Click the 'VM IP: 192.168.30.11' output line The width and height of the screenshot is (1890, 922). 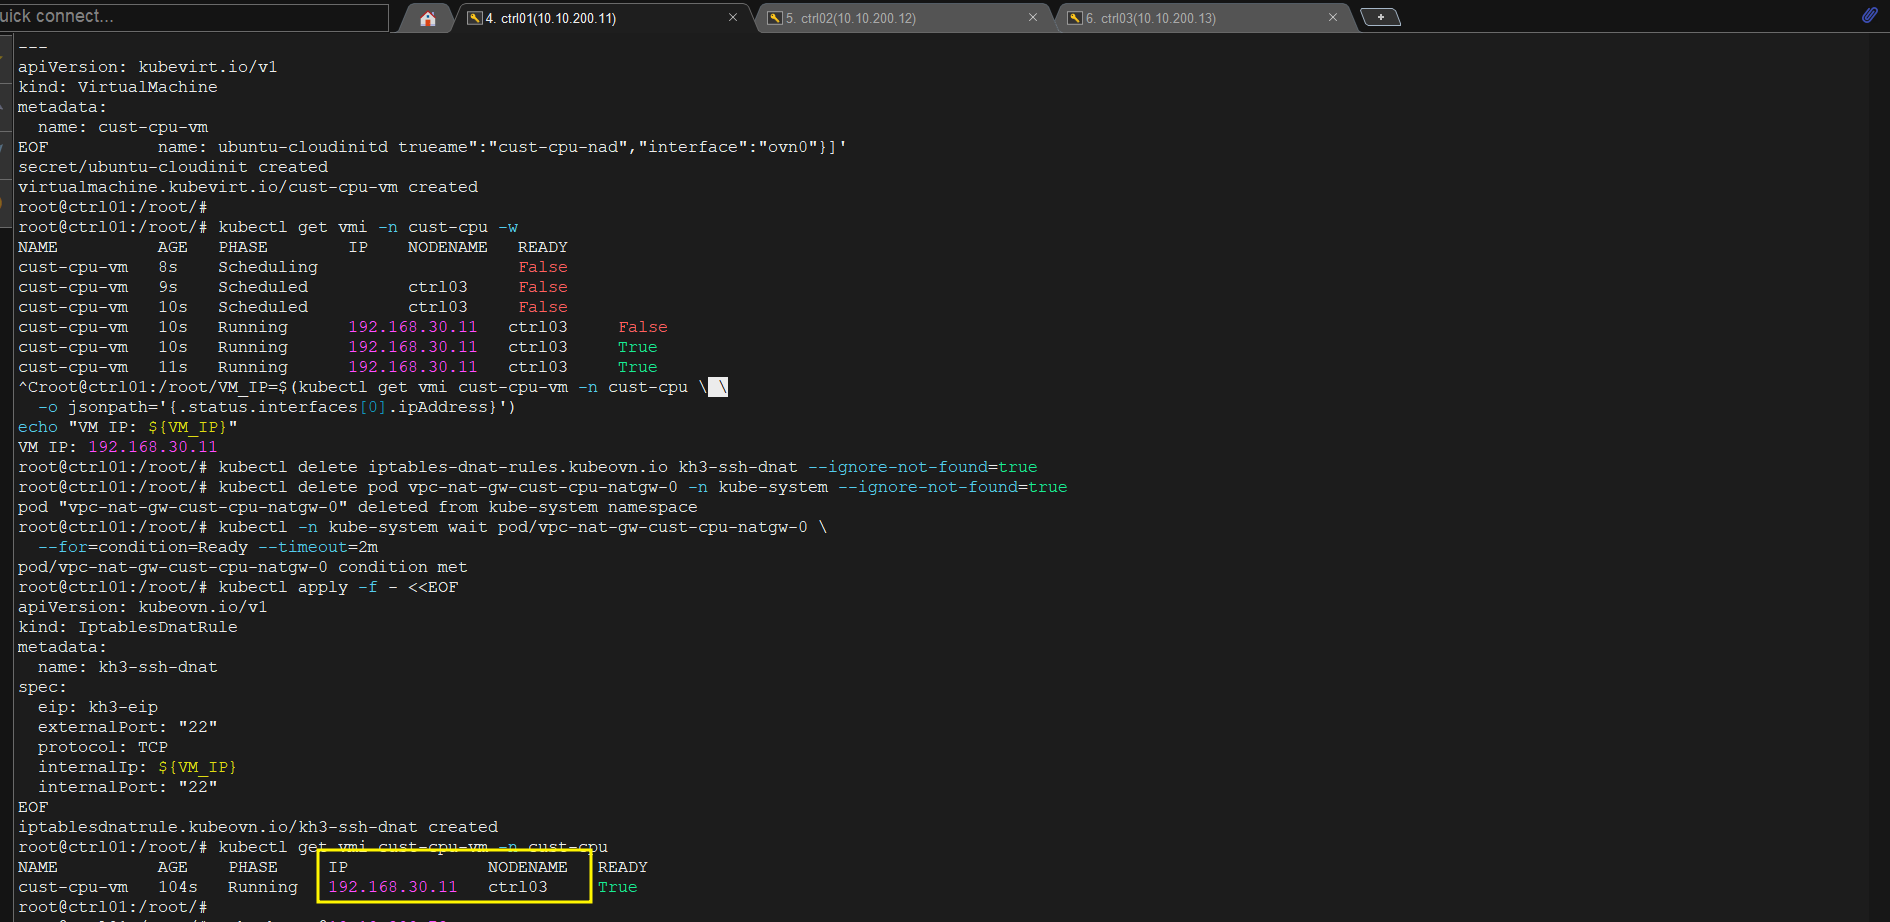[x=118, y=447]
